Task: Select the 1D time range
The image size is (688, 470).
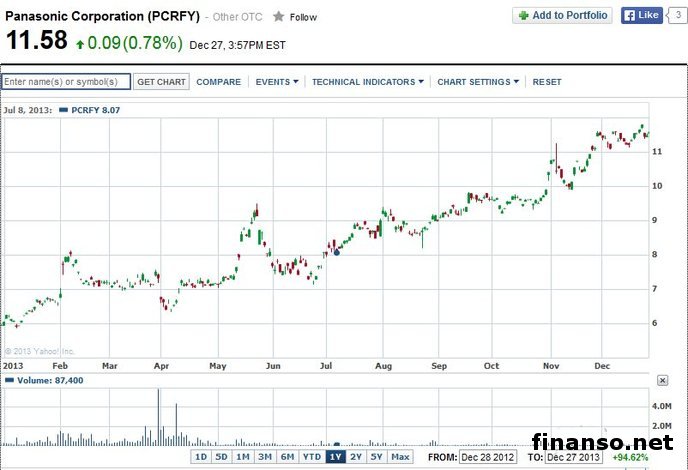Action: (200, 457)
